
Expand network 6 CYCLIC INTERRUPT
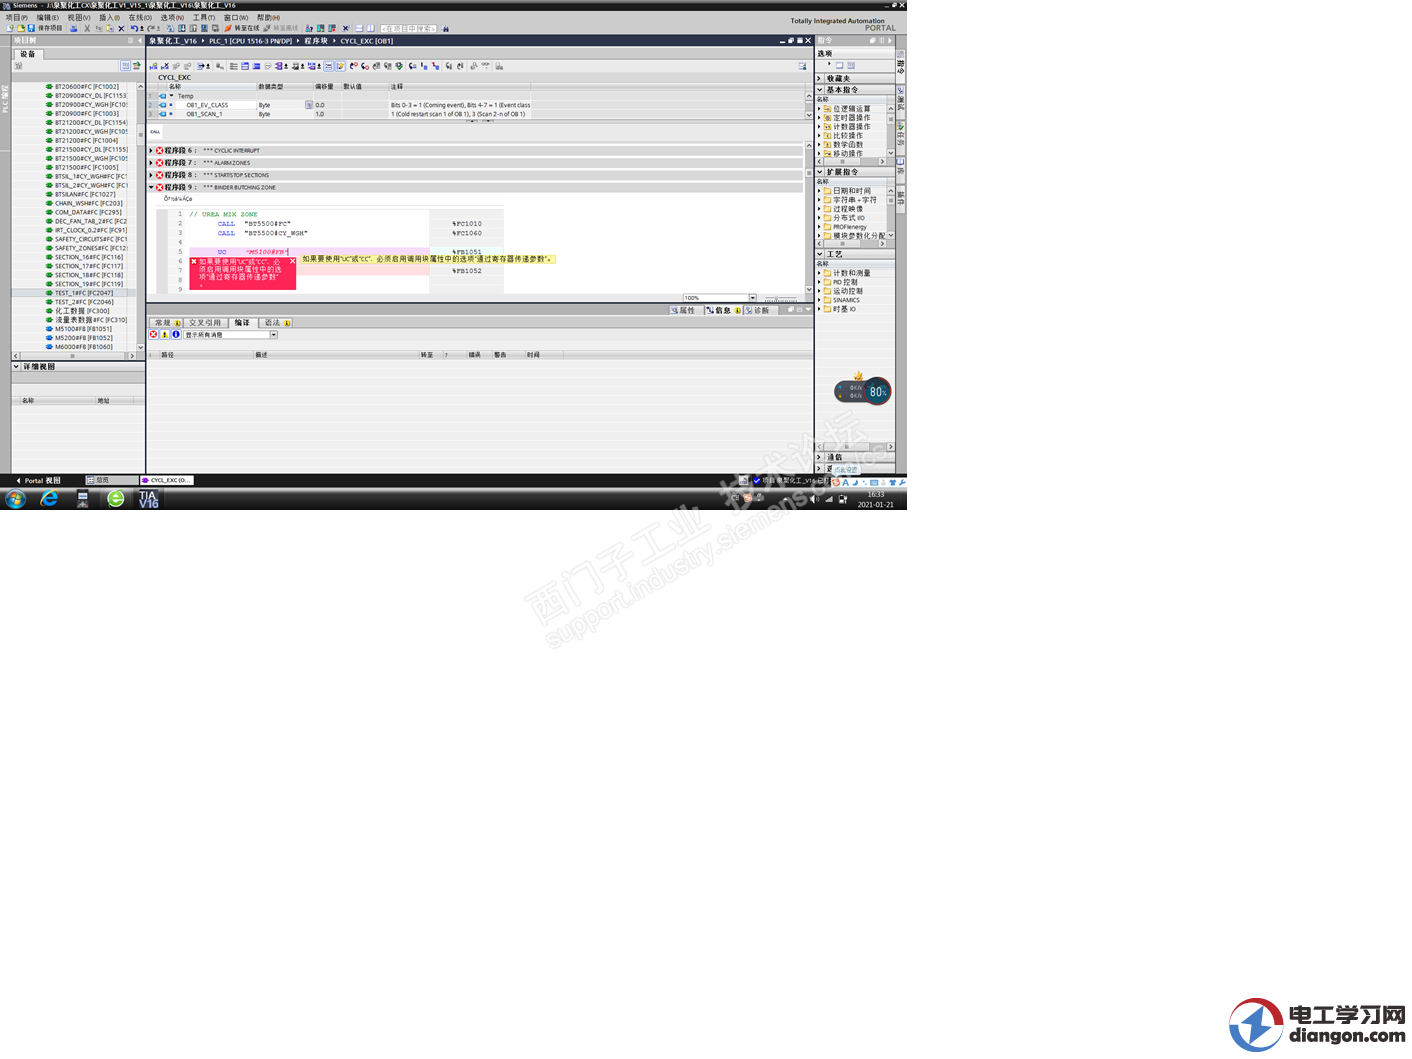click(x=151, y=151)
